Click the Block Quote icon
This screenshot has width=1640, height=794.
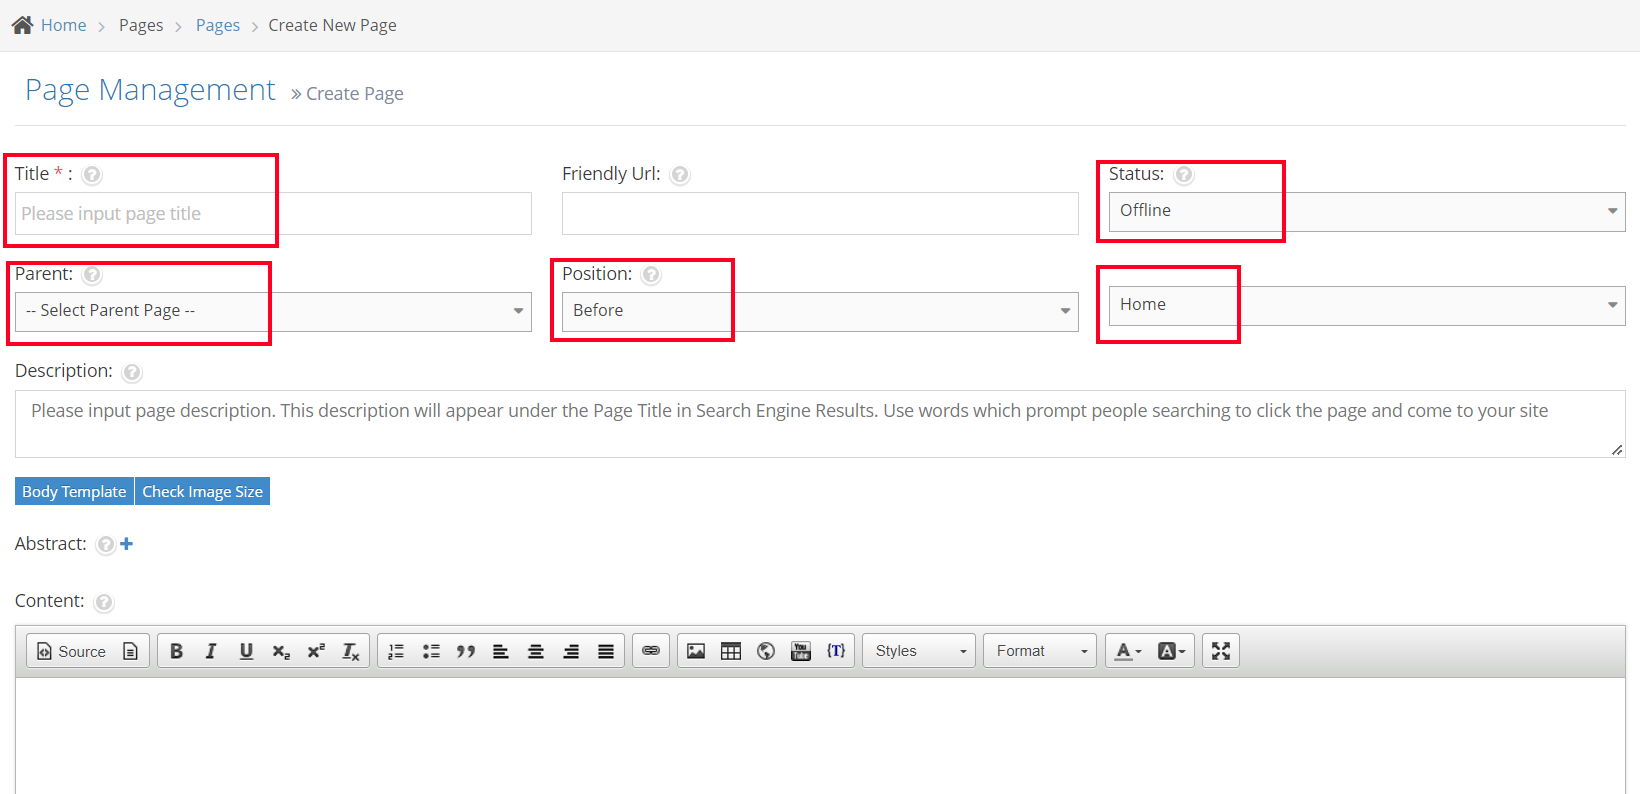point(466,651)
